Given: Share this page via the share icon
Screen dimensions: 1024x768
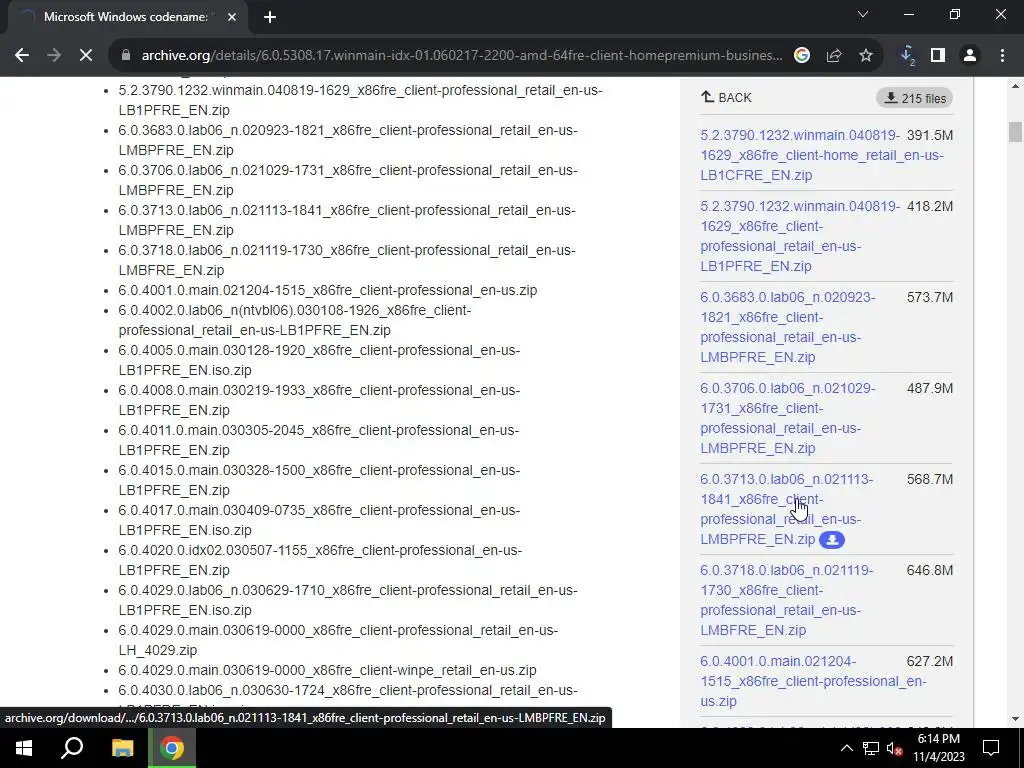Looking at the screenshot, I should point(834,56).
